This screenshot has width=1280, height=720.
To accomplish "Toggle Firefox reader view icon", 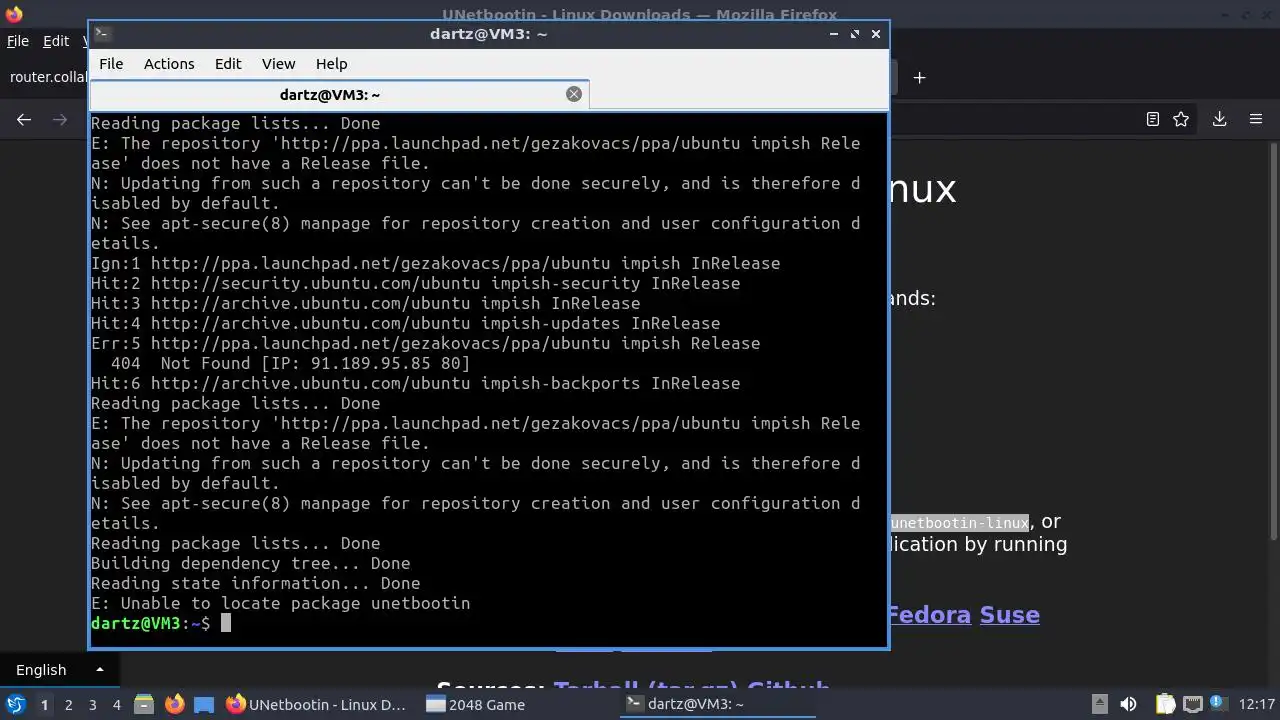I will click(x=1152, y=119).
